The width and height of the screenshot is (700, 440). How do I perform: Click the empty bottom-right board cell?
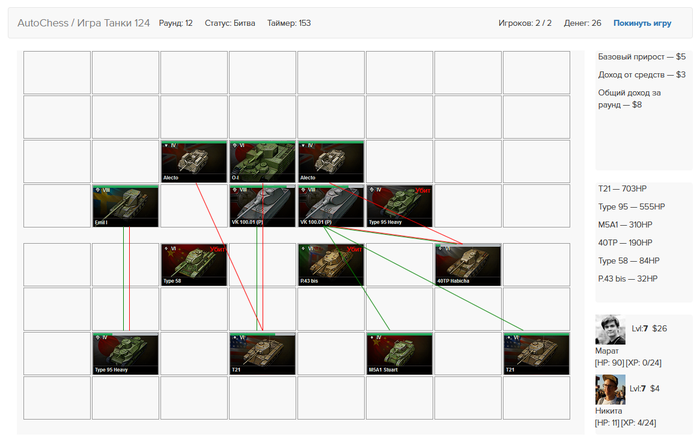[x=537, y=398]
